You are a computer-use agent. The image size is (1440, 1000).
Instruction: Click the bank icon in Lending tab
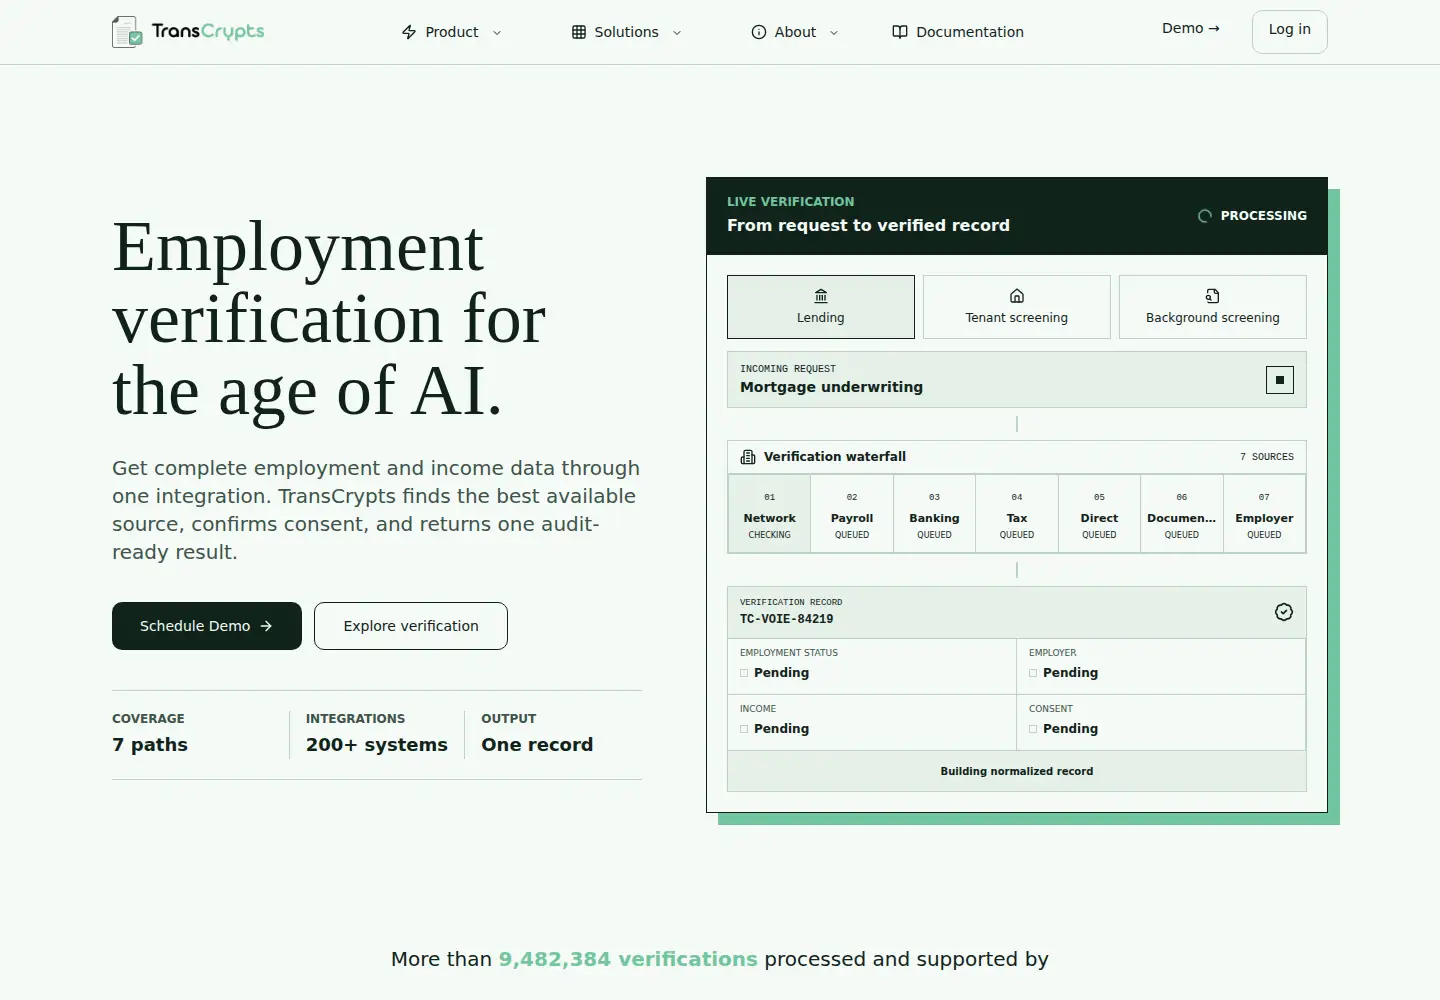821,296
